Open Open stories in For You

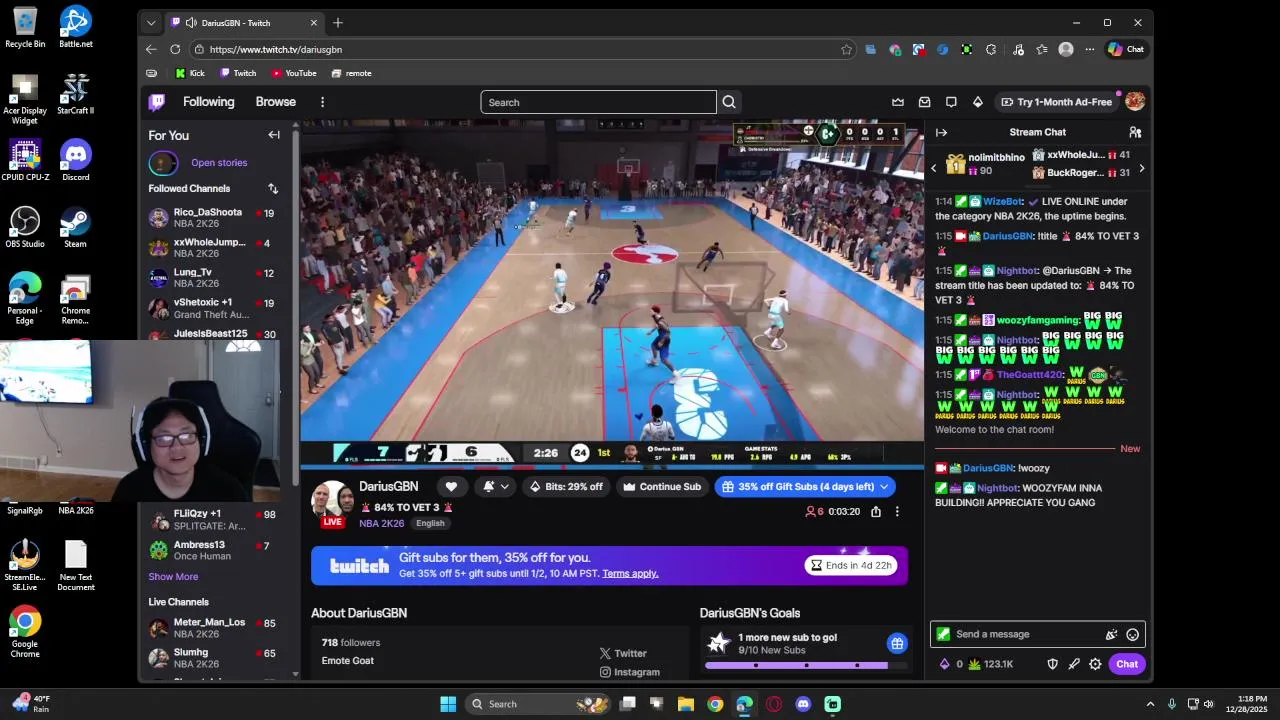point(219,163)
